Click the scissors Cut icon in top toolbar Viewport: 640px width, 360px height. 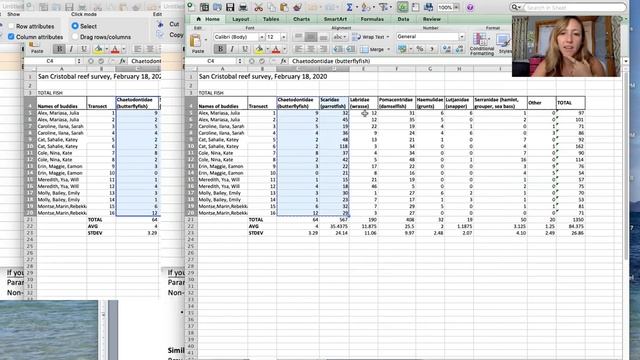(x=258, y=7)
